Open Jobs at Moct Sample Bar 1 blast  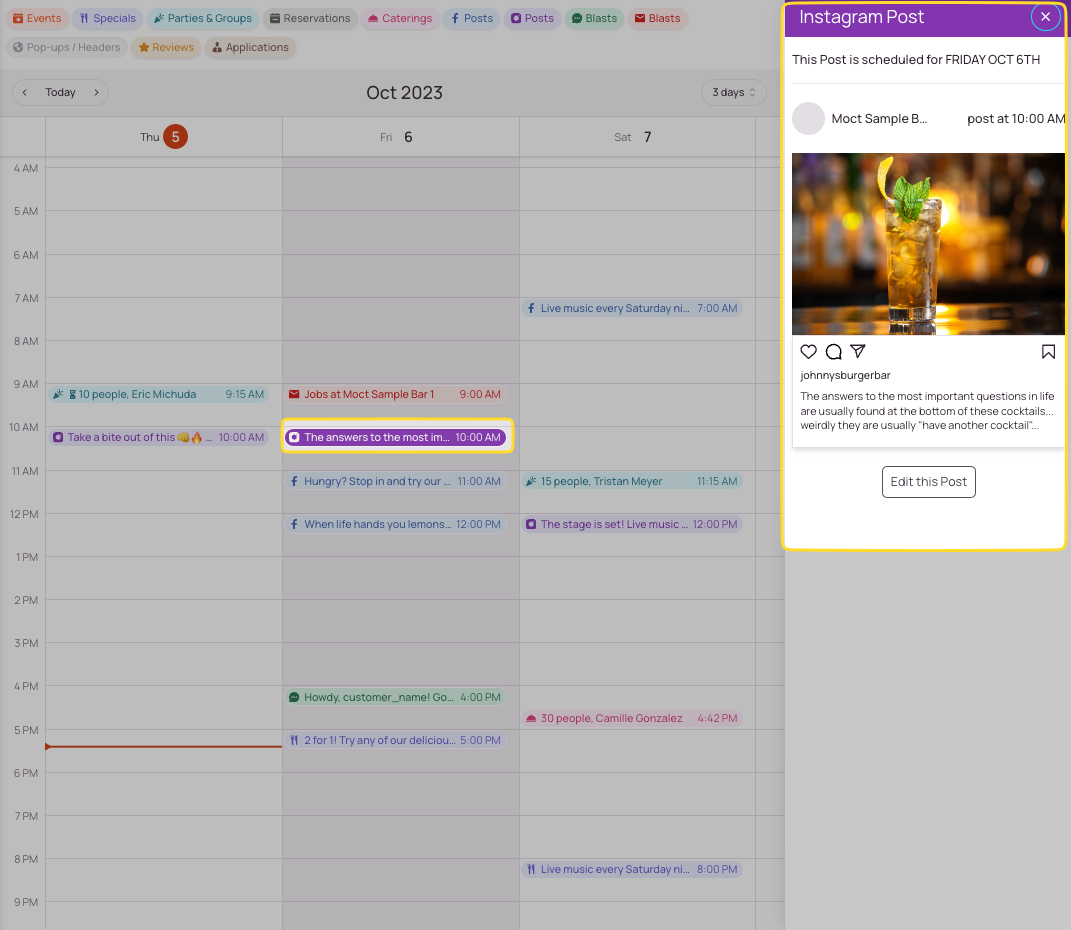pos(395,394)
